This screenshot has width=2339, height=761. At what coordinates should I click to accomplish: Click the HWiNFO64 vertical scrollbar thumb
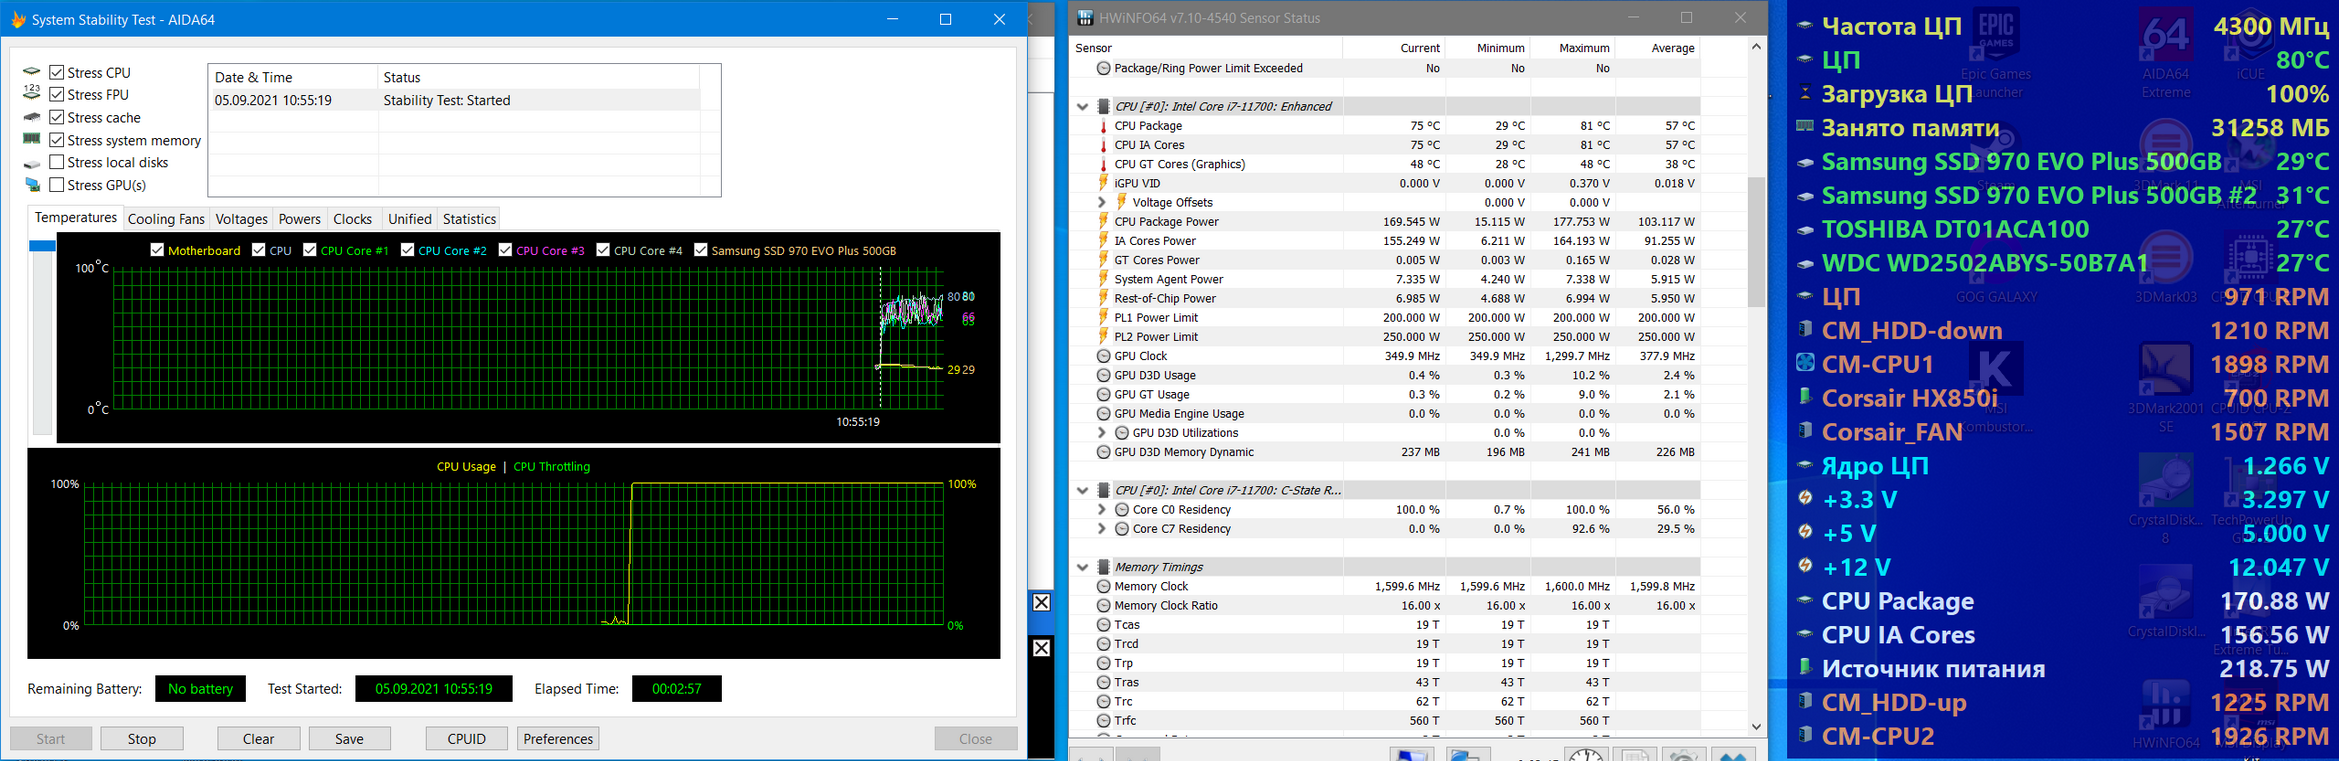[x=1756, y=242]
